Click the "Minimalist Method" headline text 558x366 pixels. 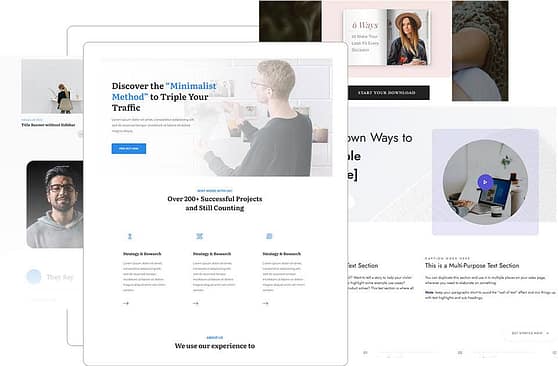[x=164, y=91]
